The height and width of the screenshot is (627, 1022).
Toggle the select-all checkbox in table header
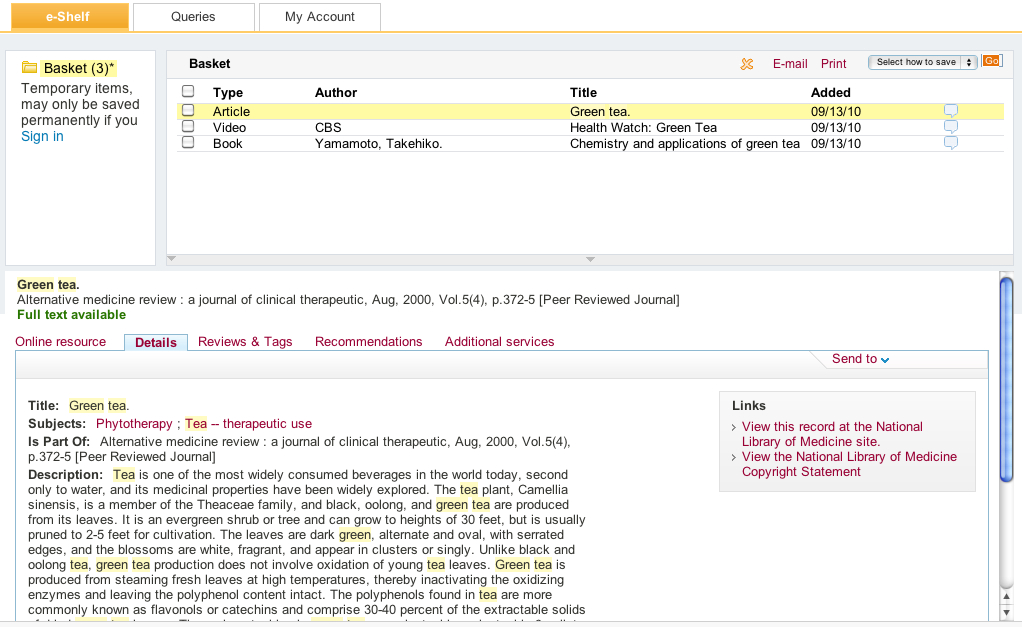188,92
